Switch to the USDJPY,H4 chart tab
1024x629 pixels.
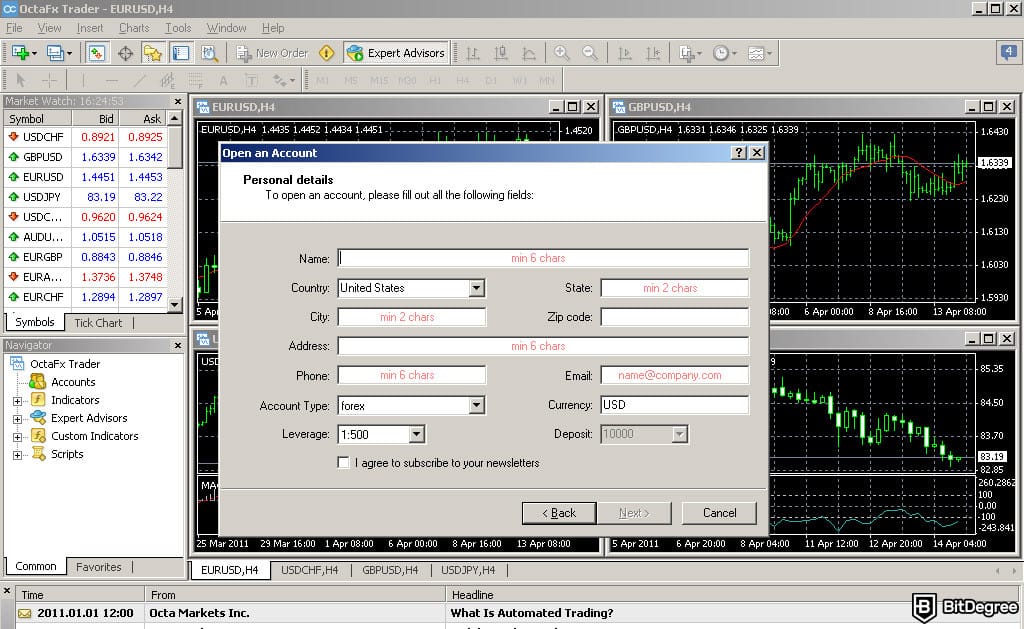click(468, 570)
